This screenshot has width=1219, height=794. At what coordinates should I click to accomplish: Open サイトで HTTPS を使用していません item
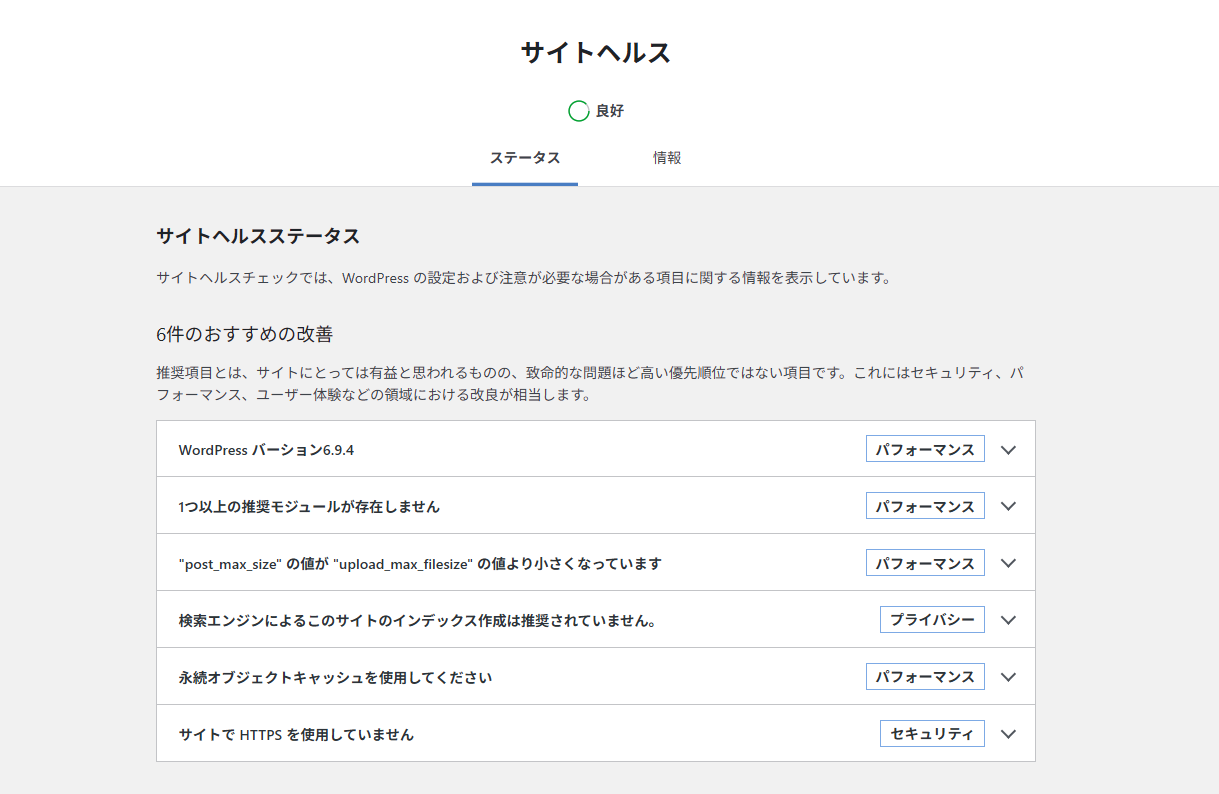296,734
